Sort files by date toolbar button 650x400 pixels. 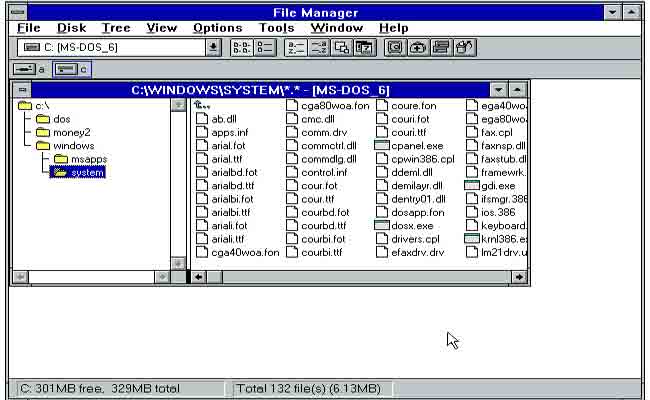(364, 48)
